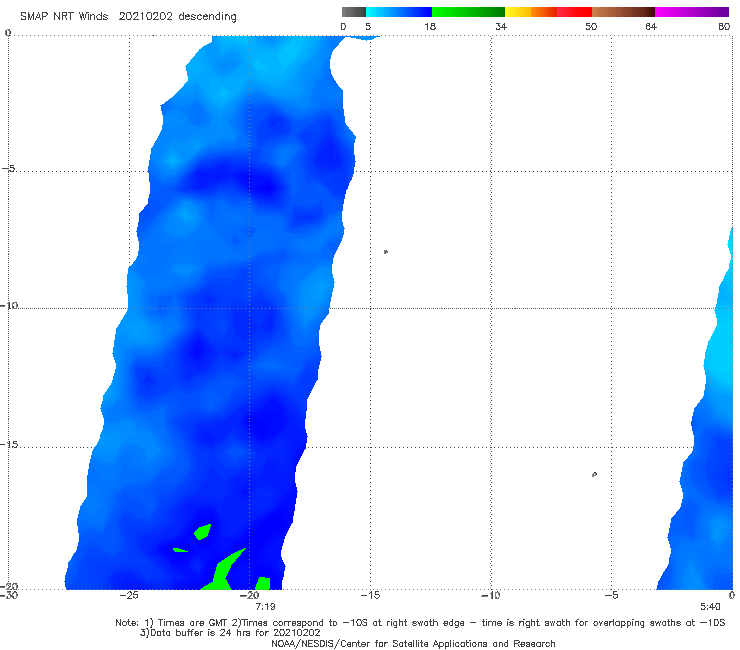Viewport: 740px width, 650px height.
Task: Click the color bar label "50"
Action: (x=591, y=26)
